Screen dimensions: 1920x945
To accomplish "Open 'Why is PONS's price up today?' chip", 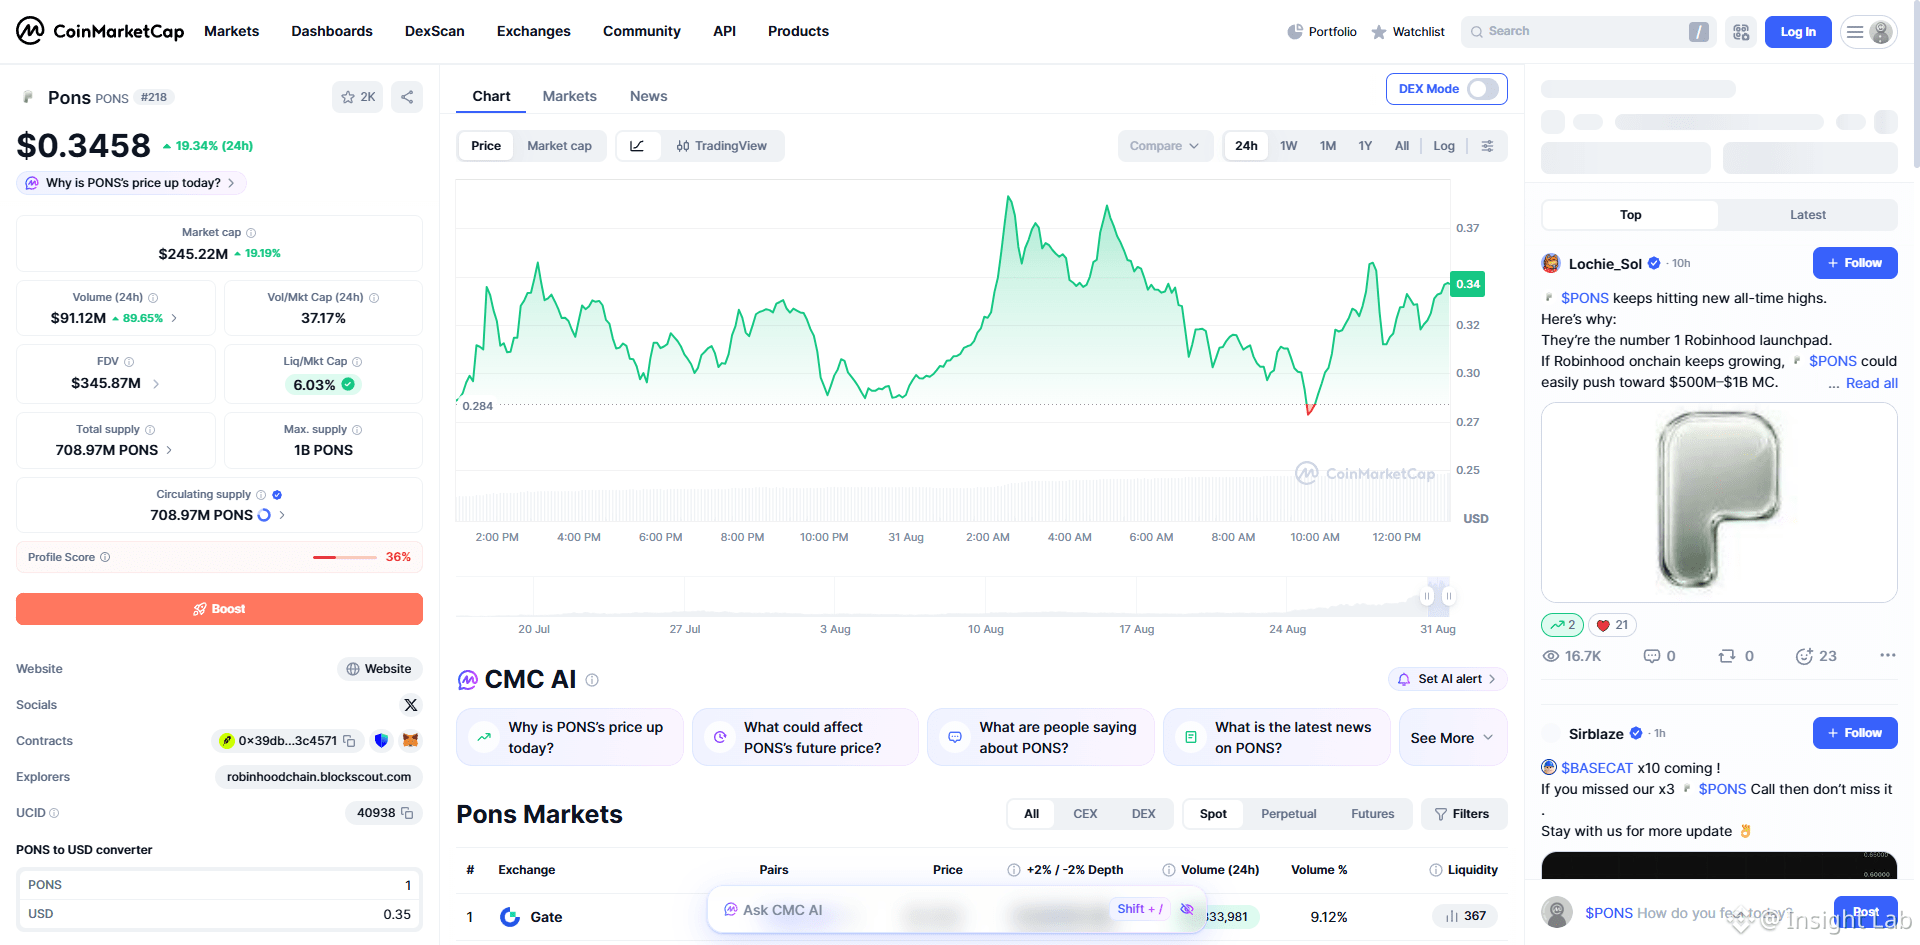I will click(x=131, y=183).
